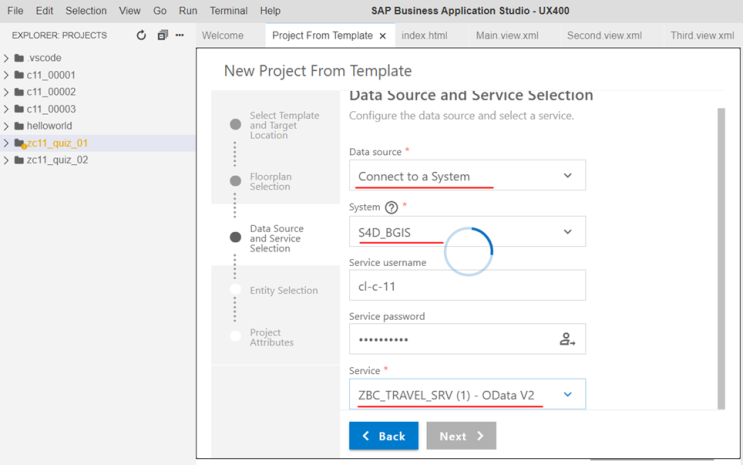Image resolution: width=743 pixels, height=465 pixels.
Task: Open the View menu
Action: click(129, 10)
